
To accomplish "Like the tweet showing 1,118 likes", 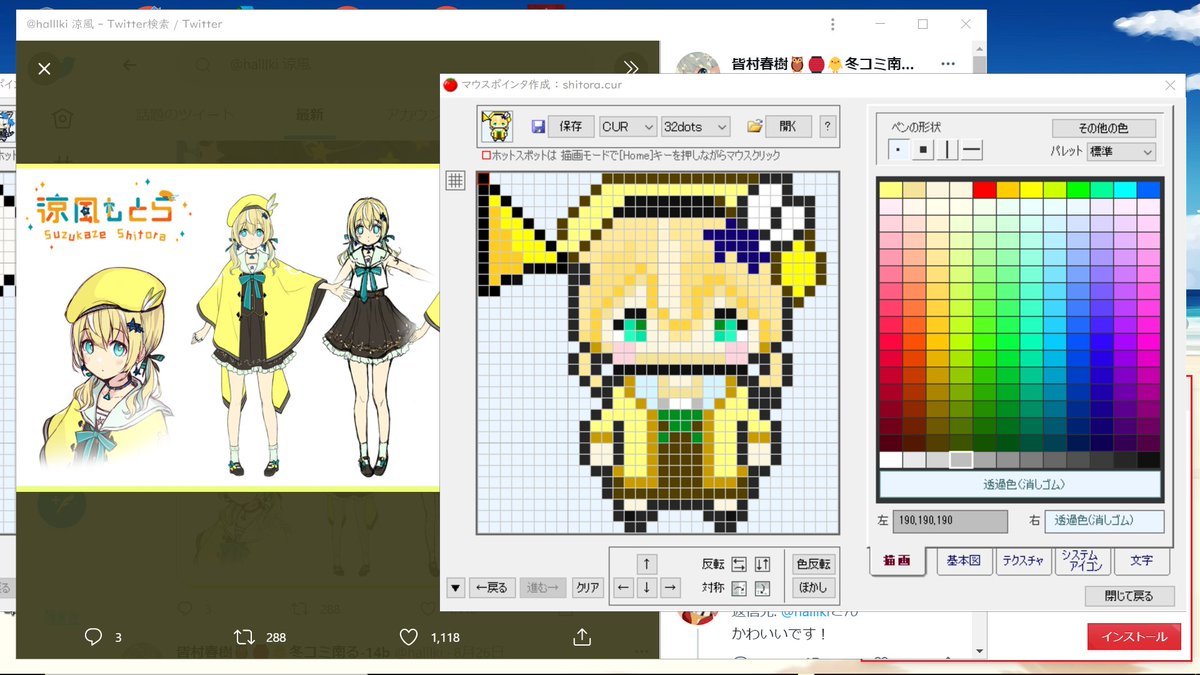I will pyautogui.click(x=408, y=637).
